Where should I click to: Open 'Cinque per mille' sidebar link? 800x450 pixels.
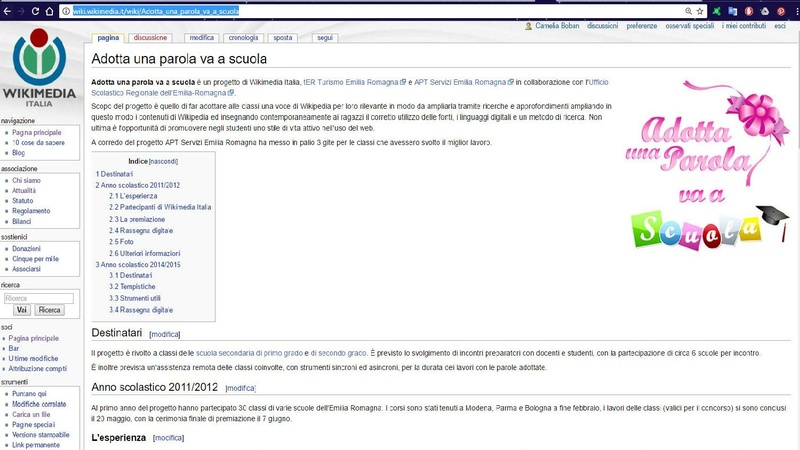coord(36,259)
